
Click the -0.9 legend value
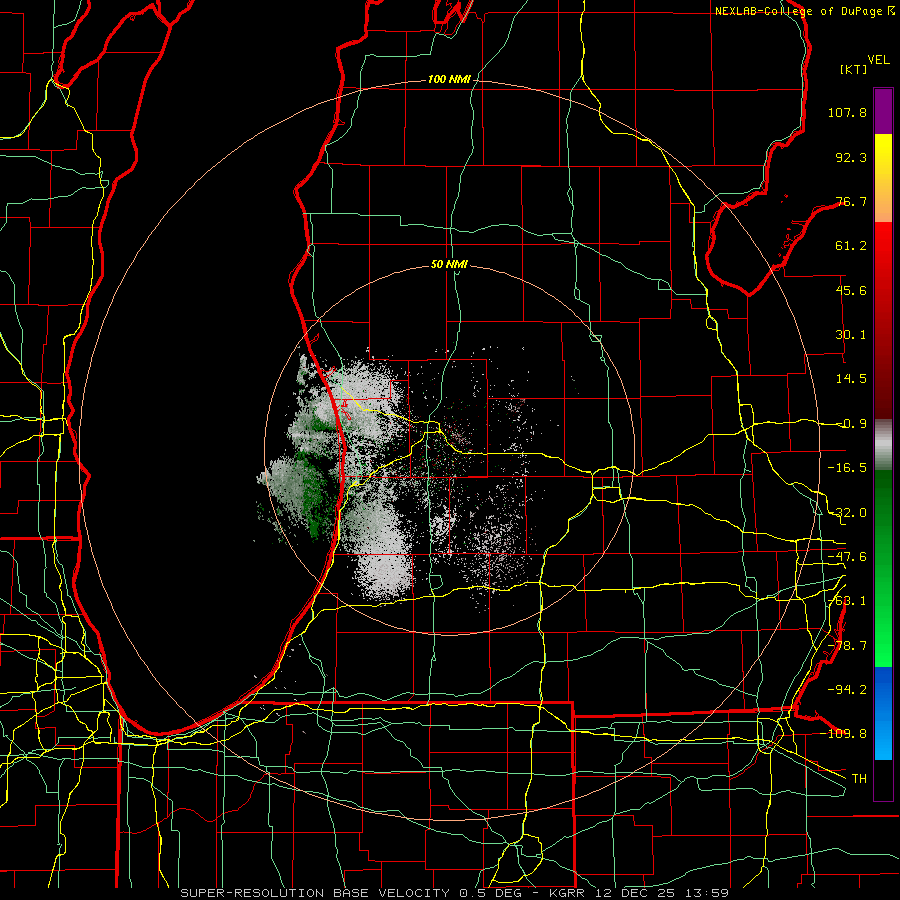851,424
